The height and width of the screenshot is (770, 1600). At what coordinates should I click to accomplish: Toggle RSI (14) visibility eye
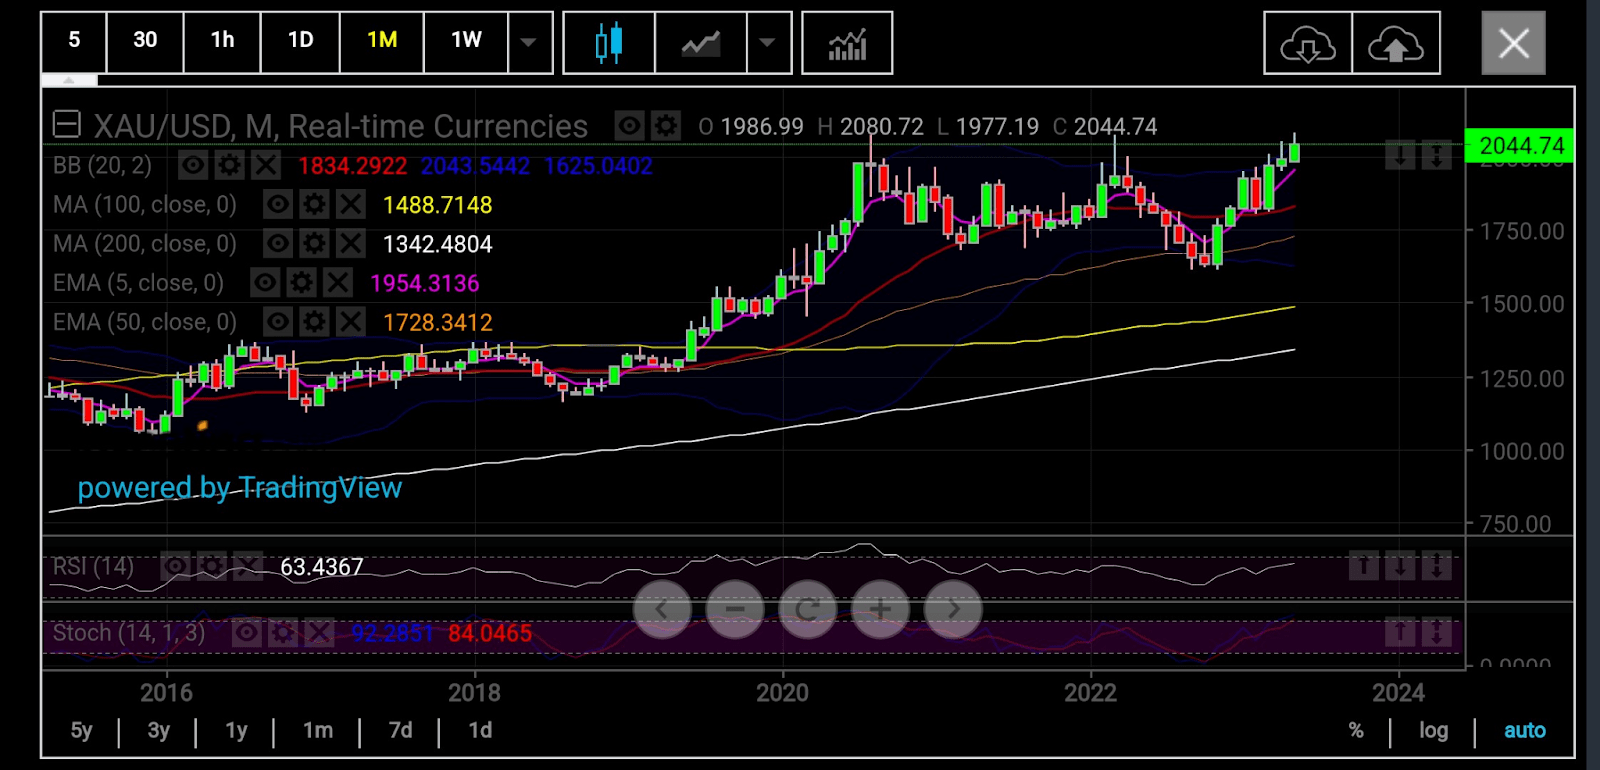[x=175, y=566]
